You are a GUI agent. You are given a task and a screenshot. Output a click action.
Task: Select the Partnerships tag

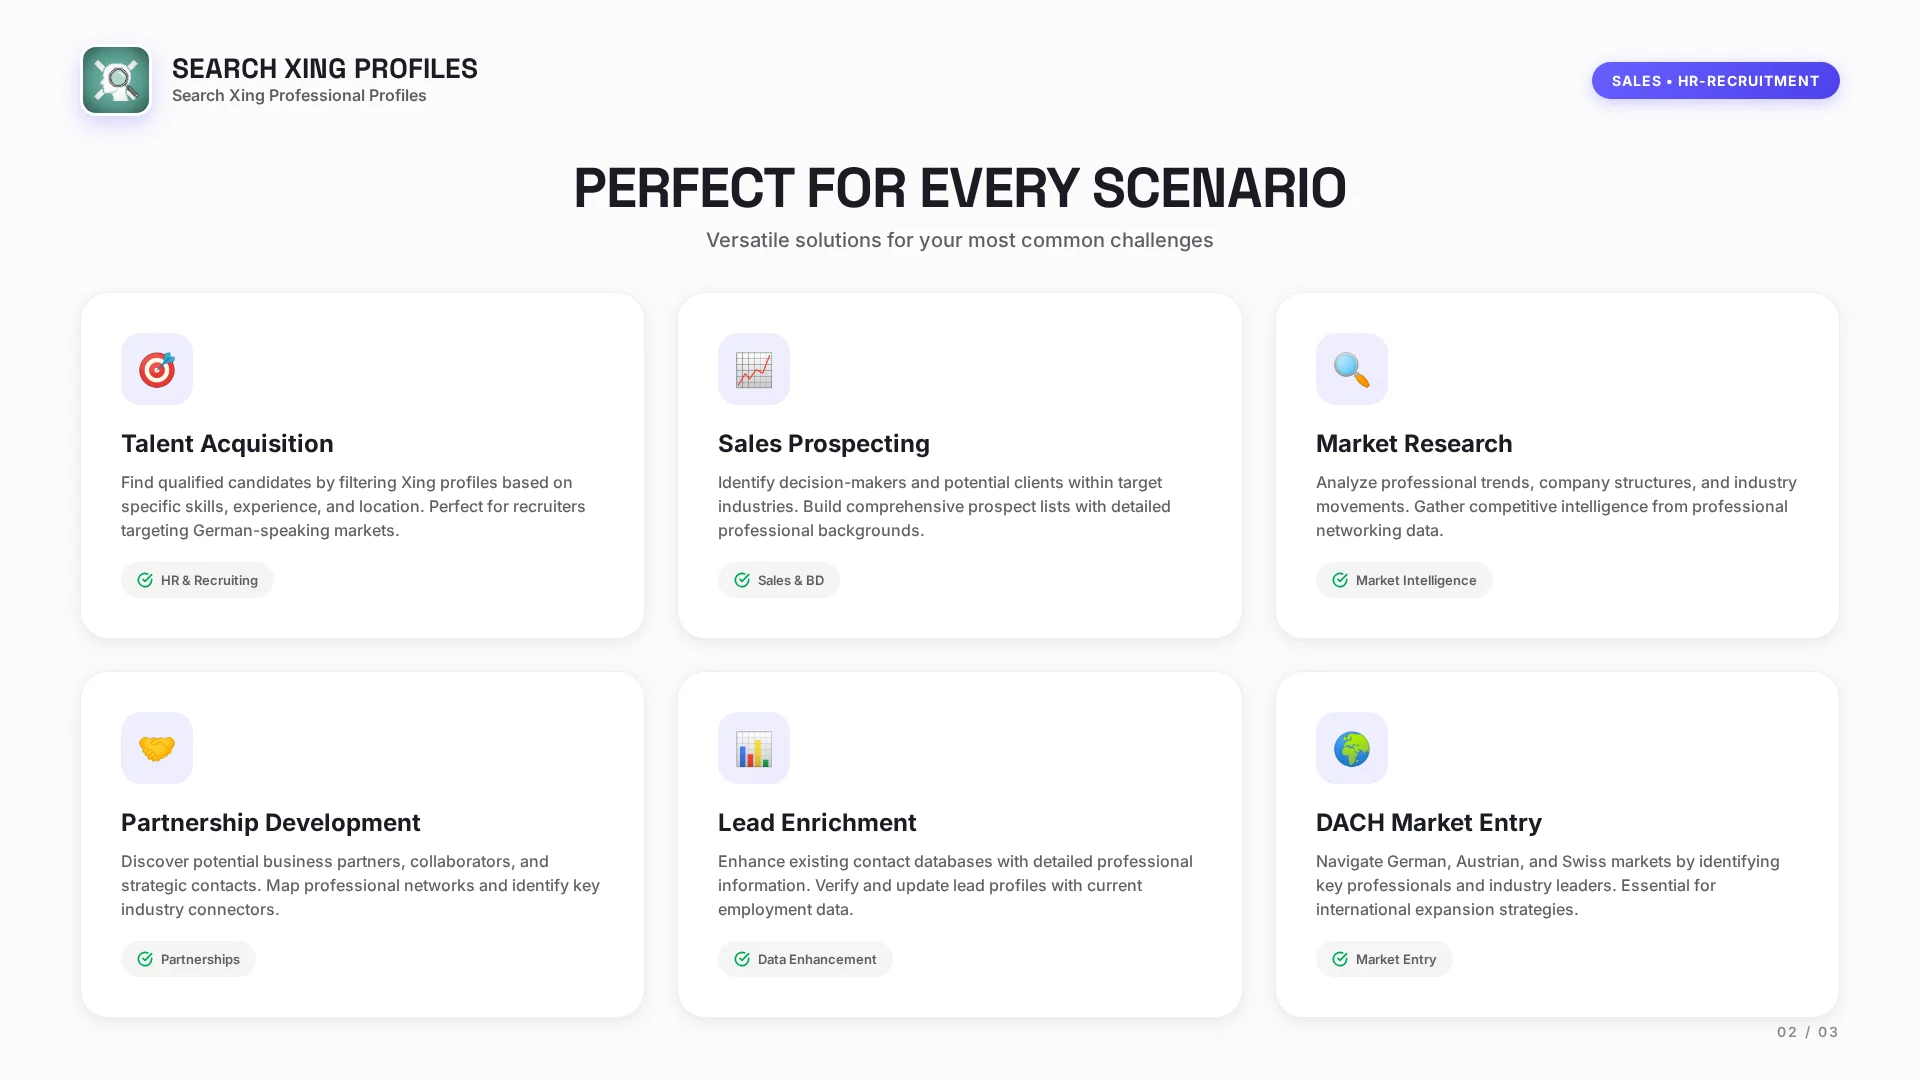pos(189,959)
